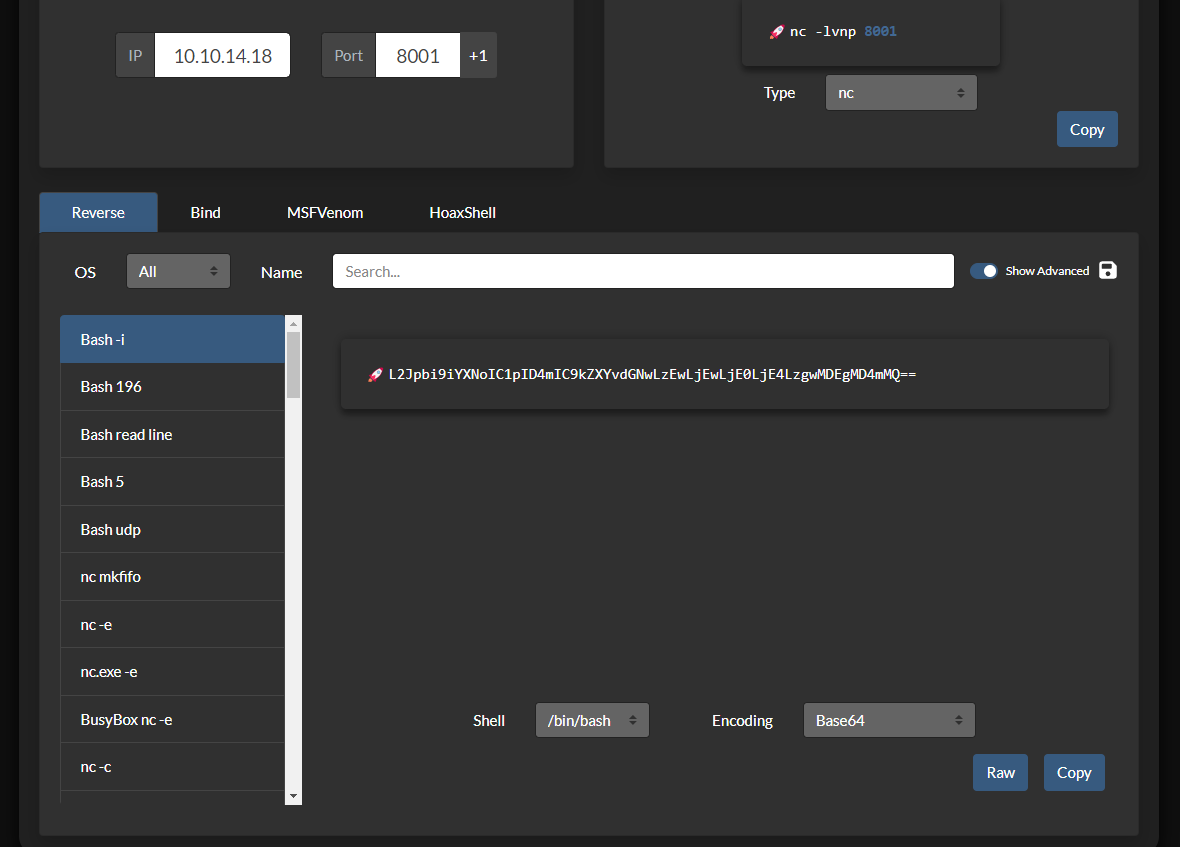Click the IP address field showing 10.10.14.18
This screenshot has width=1180, height=847.
click(x=223, y=56)
